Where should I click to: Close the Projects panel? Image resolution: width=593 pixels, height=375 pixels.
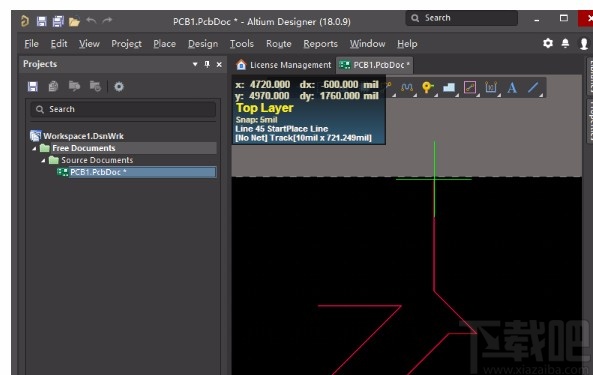coord(219,65)
